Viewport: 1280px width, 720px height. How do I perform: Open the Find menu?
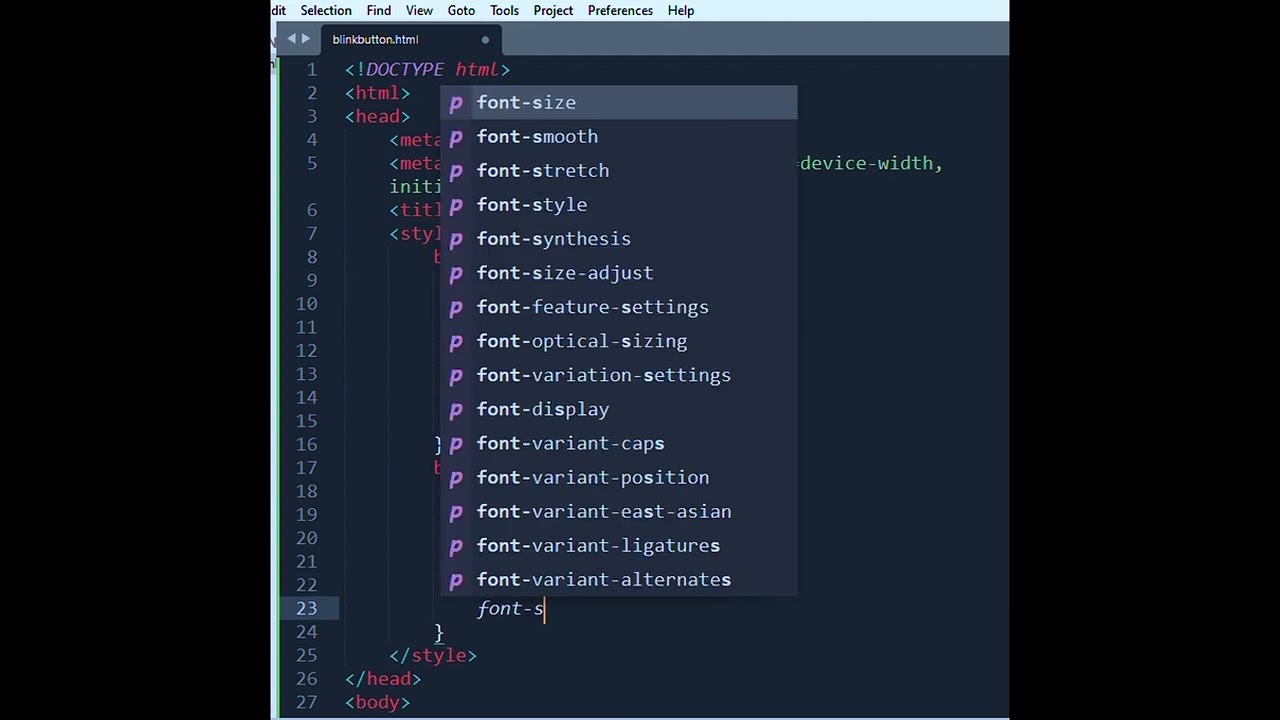[379, 10]
